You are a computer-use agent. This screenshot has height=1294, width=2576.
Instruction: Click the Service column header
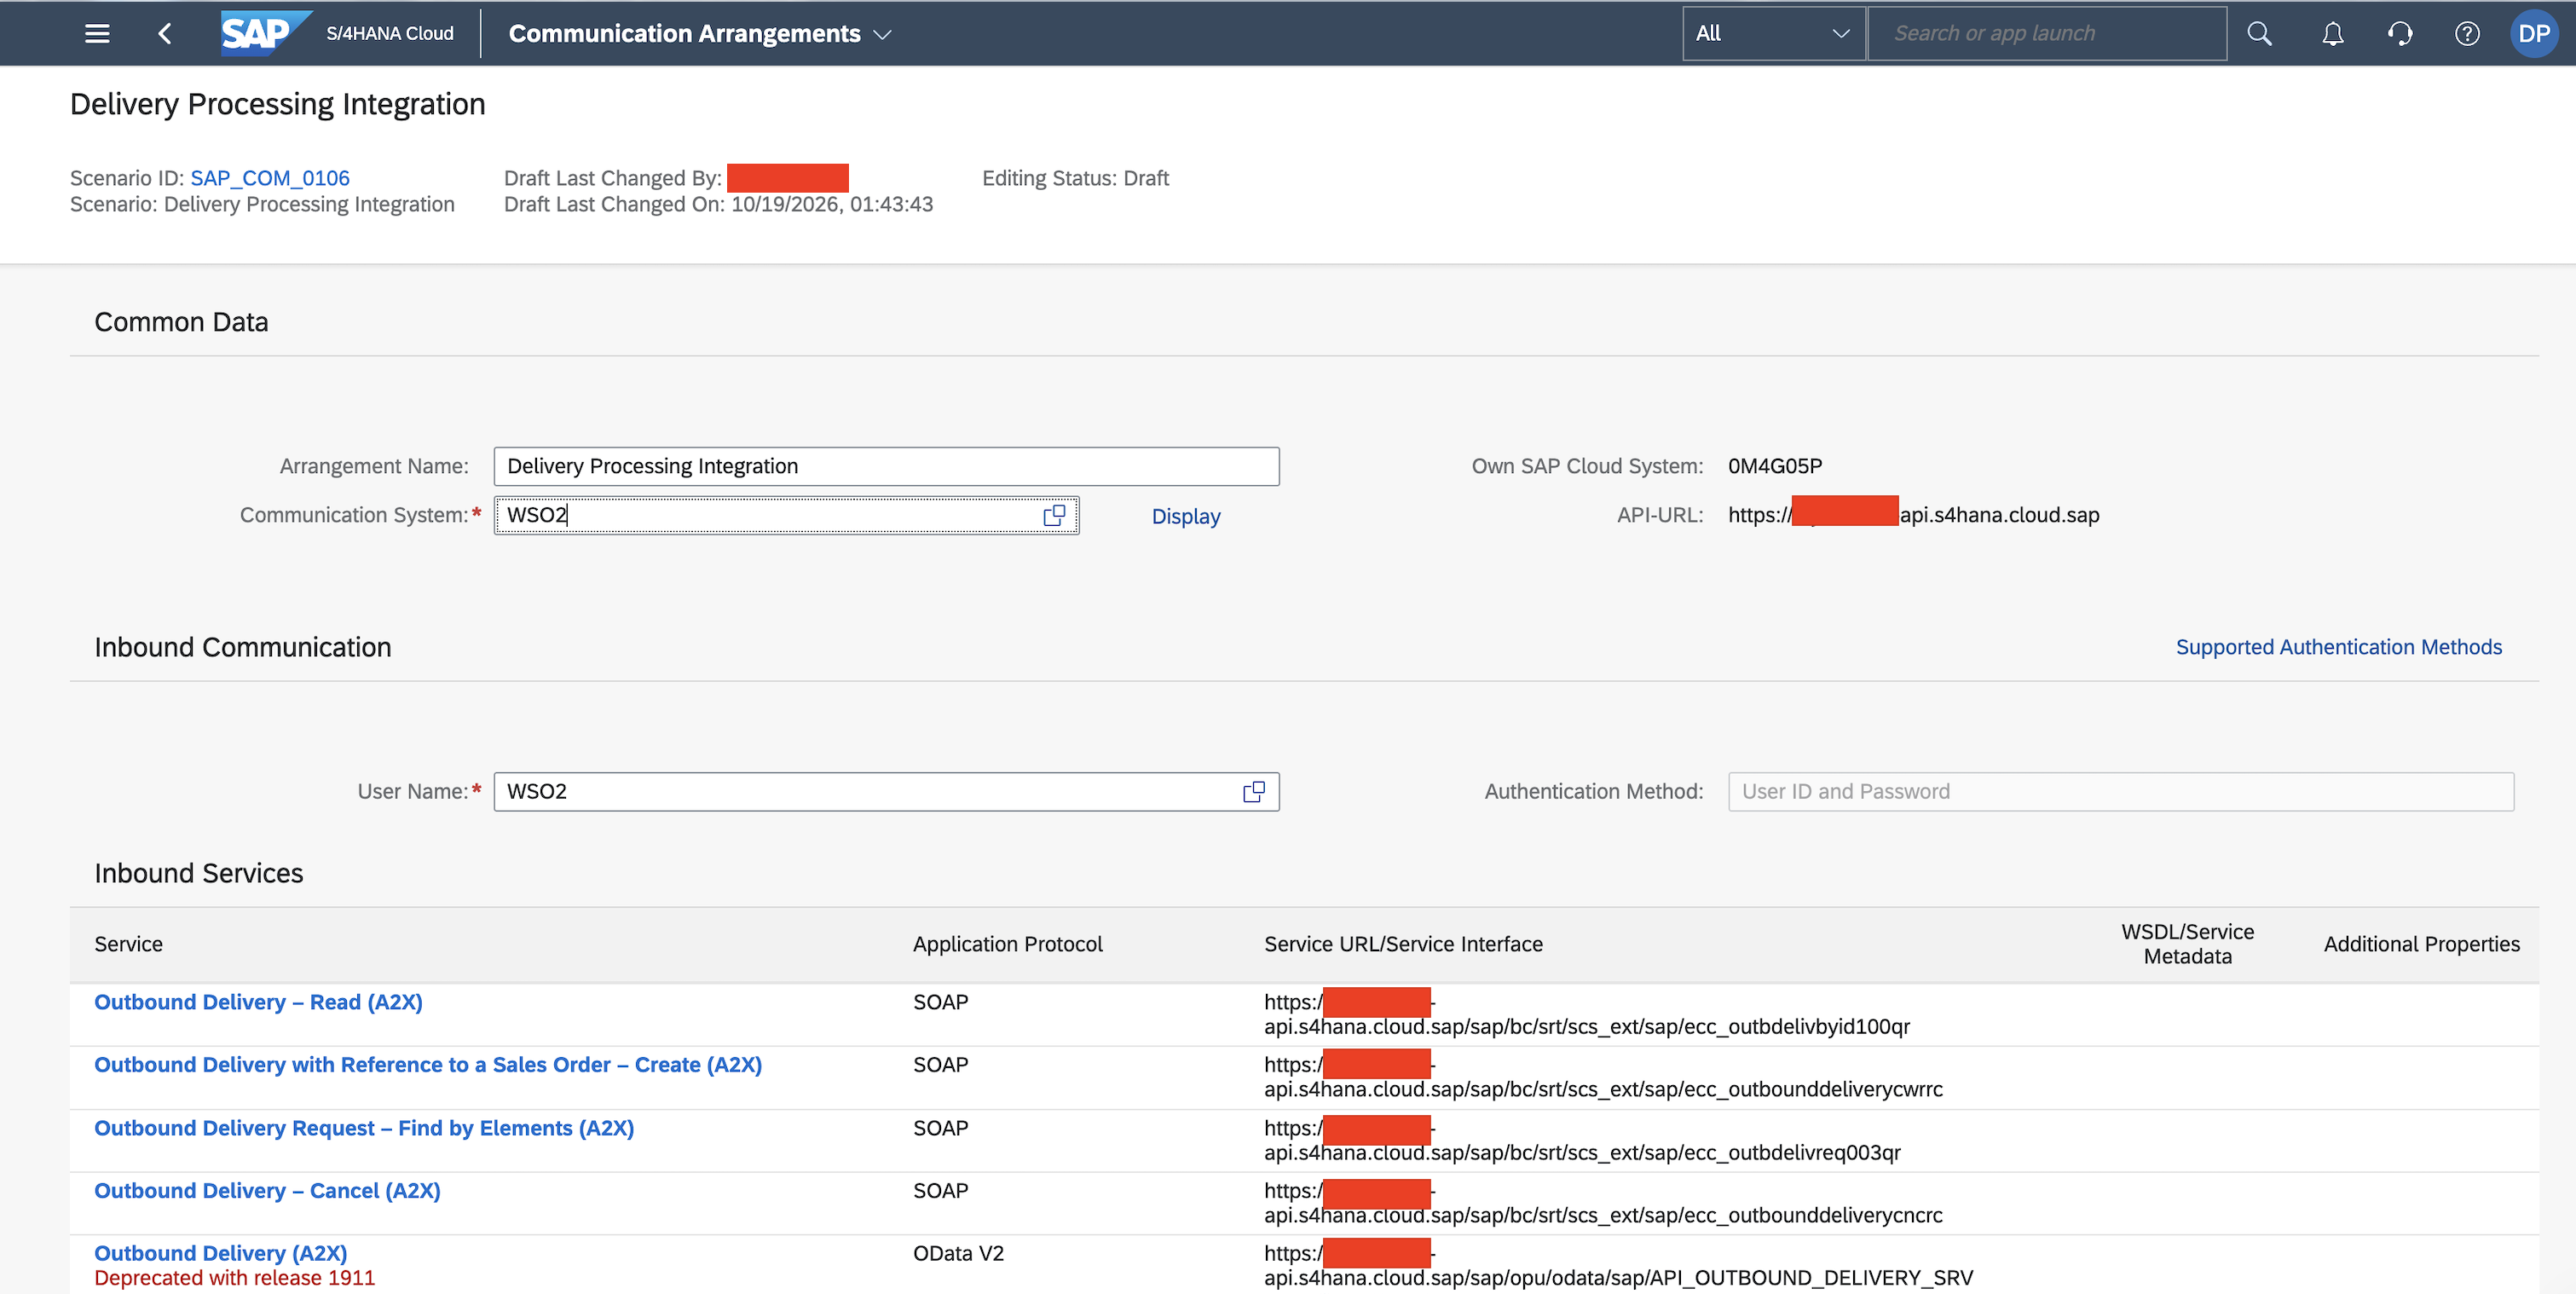pyautogui.click(x=128, y=944)
